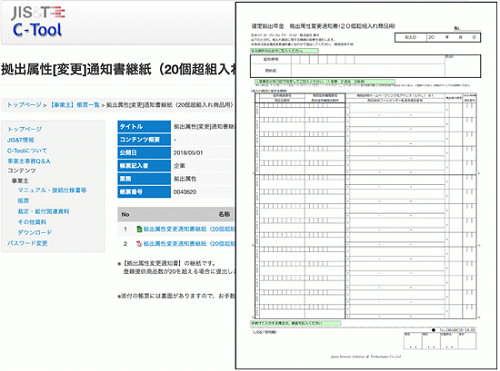Select the 公開日 value 2018/05/01

coord(188,153)
